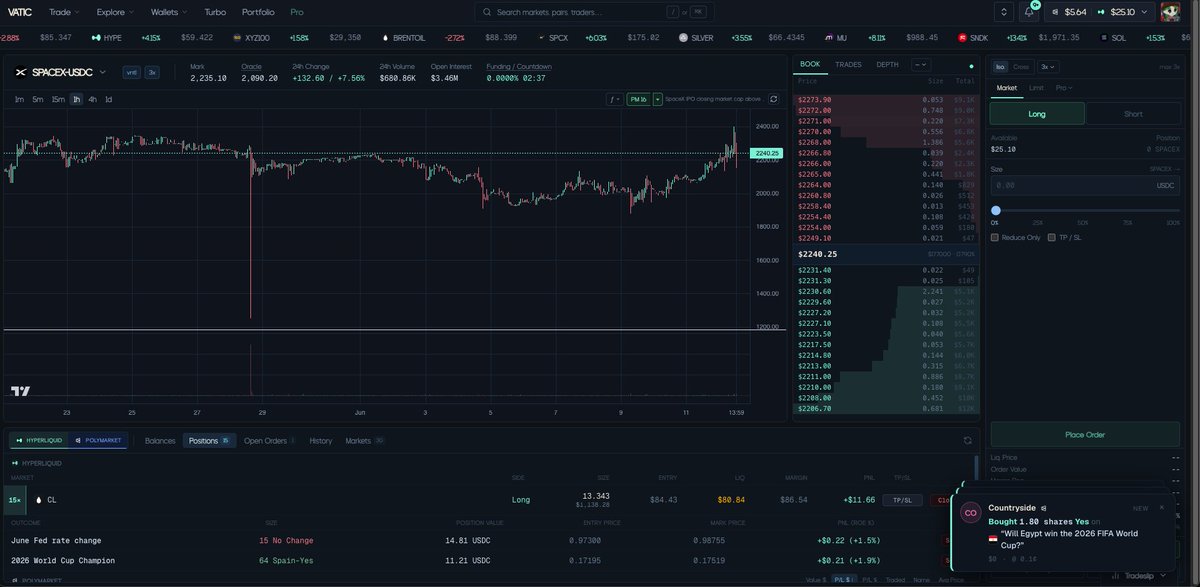The width and height of the screenshot is (1200, 587).
Task: Refresh the chart with the reload icon
Action: click(772, 99)
